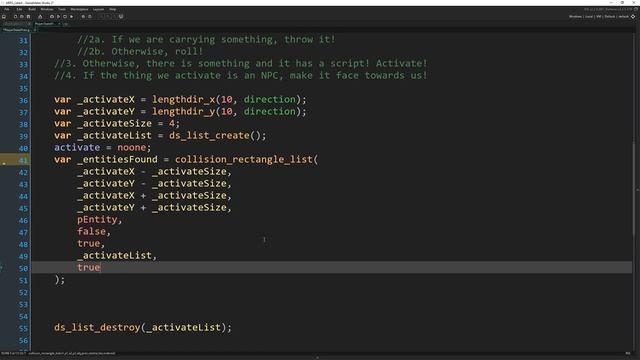
Task: Click the Create Executable toolbar icon
Action: (40, 17)
